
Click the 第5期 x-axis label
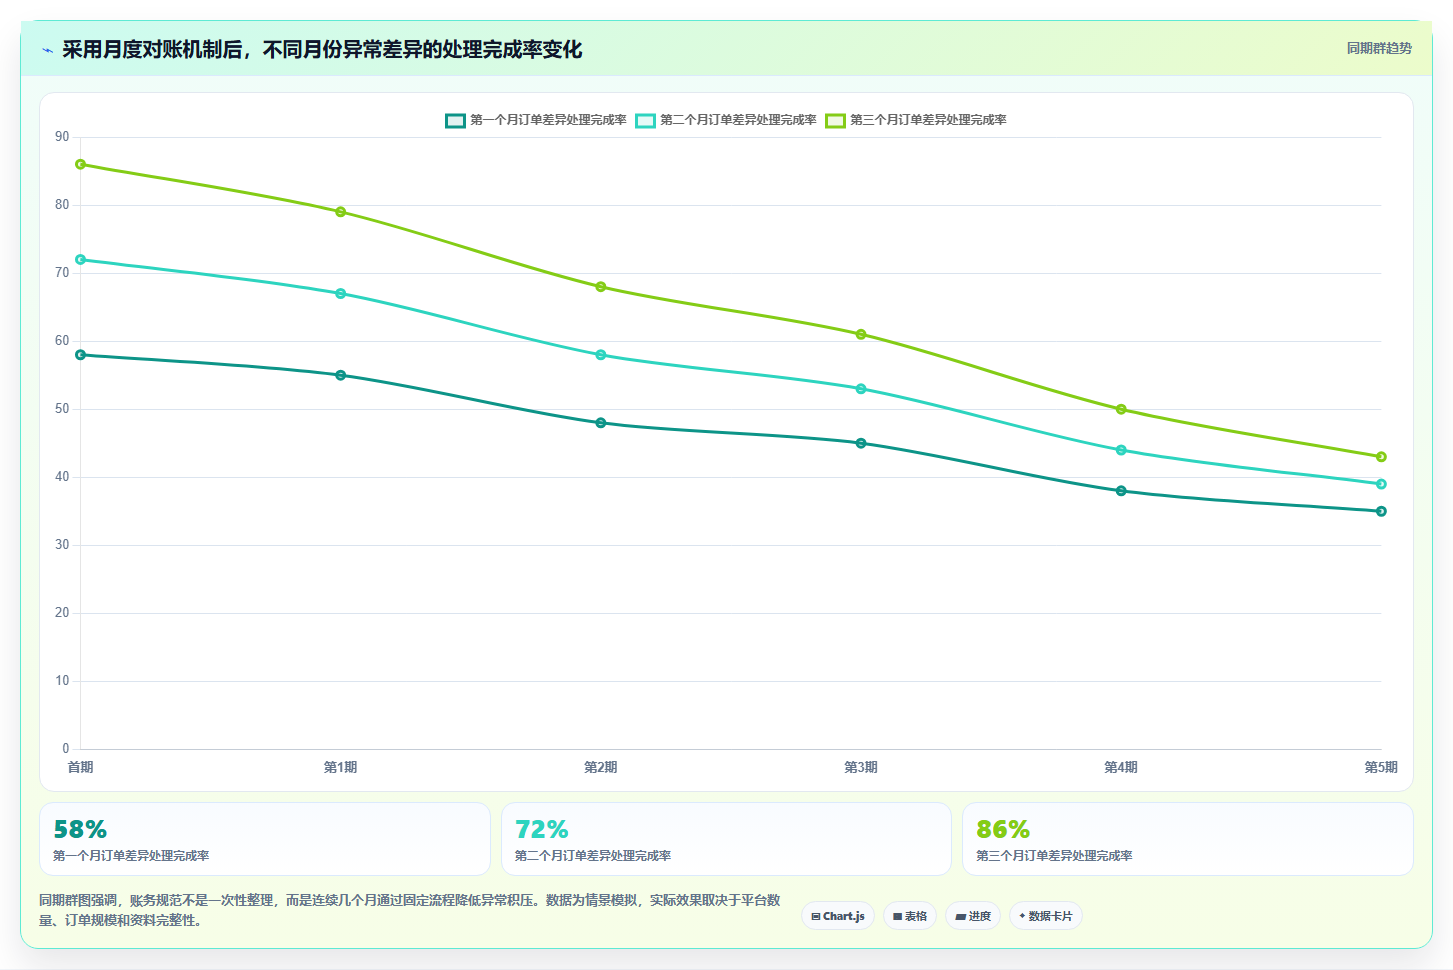[x=1381, y=767]
